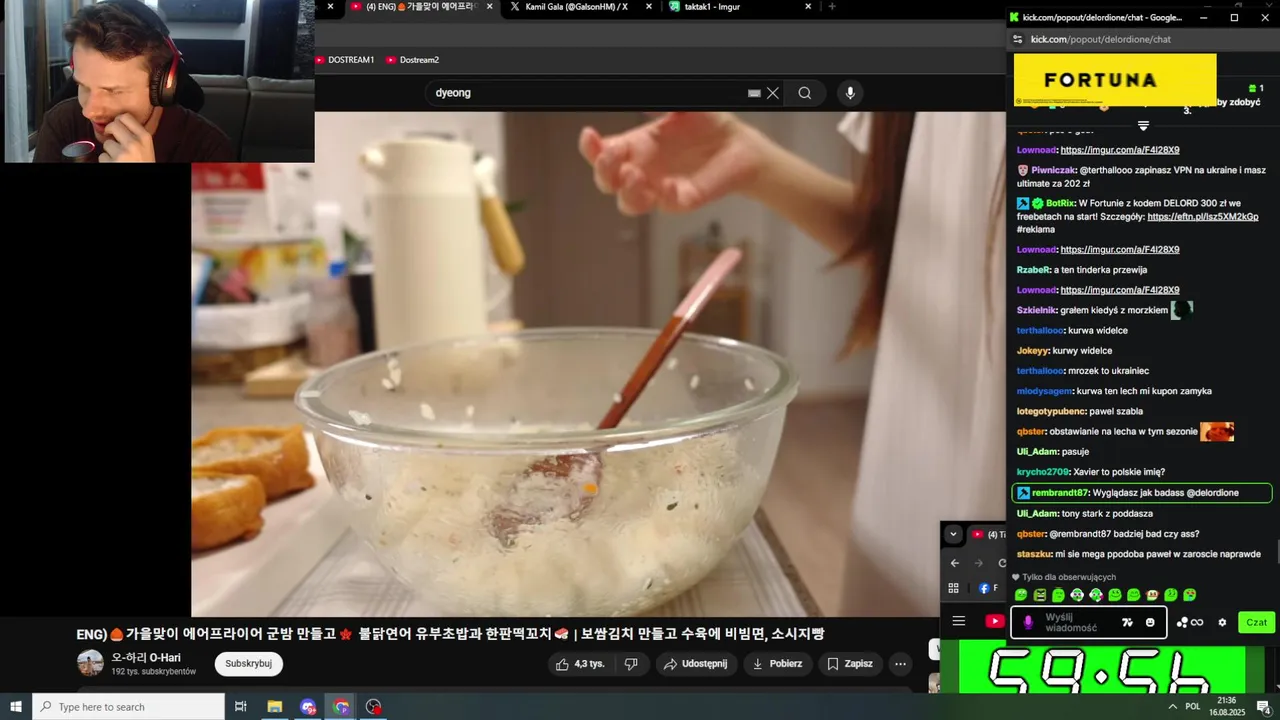Close the taktak1 Imgur tab
Screen dimensions: 1280x720
point(806,6)
